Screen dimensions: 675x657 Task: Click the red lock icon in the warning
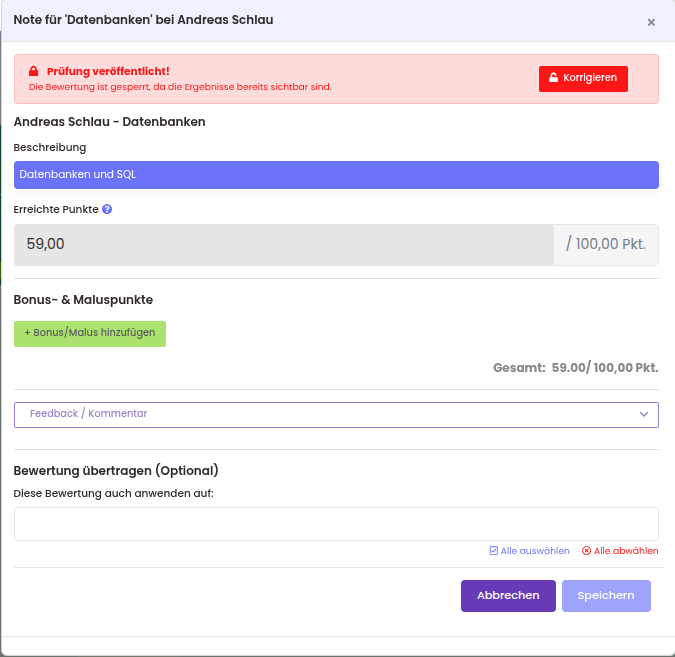tap(33, 72)
